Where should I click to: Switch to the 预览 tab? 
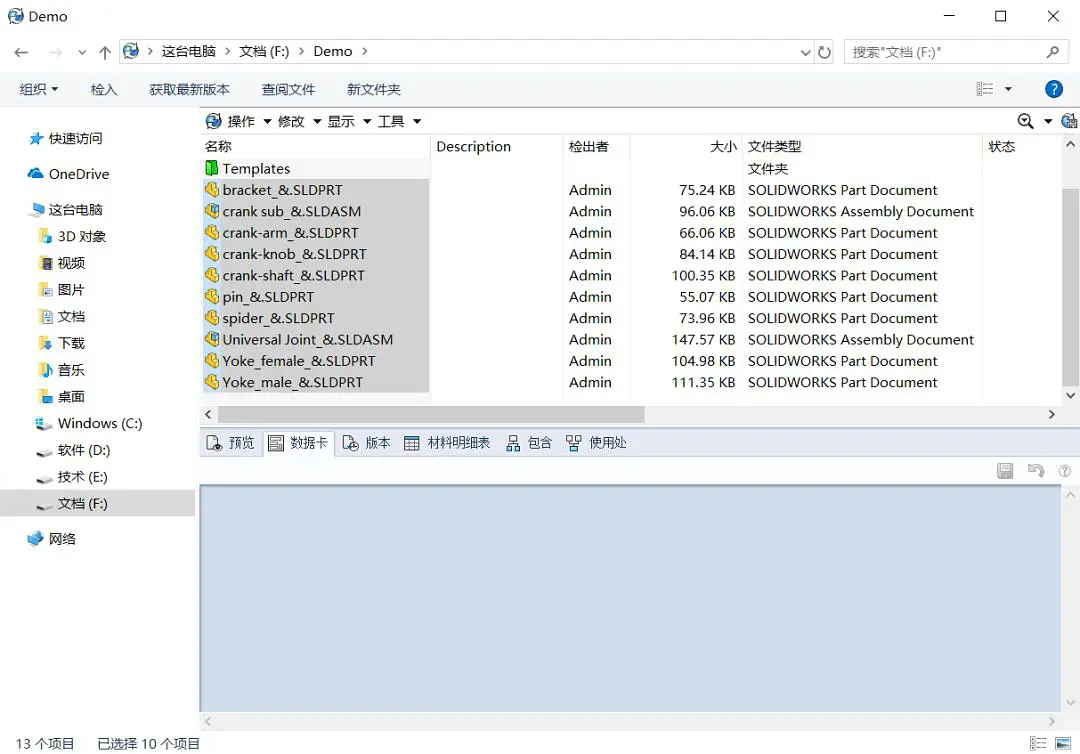coord(231,443)
